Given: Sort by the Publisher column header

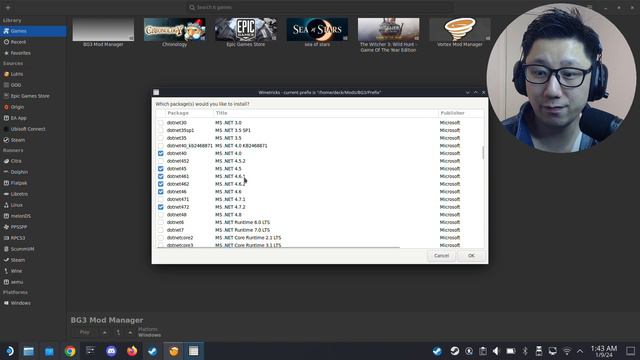Looking at the screenshot, I should point(461,113).
